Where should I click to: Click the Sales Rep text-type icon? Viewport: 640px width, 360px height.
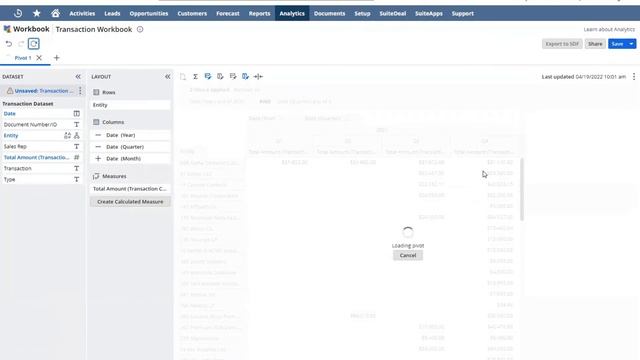[76, 146]
